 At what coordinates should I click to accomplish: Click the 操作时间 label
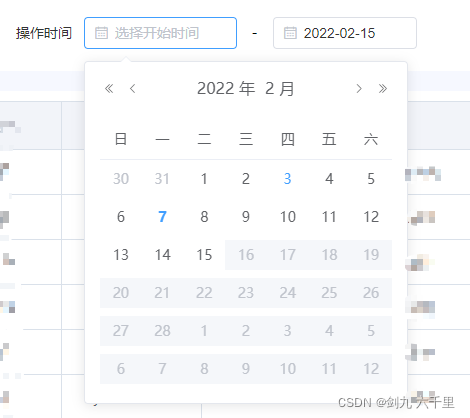(44, 33)
